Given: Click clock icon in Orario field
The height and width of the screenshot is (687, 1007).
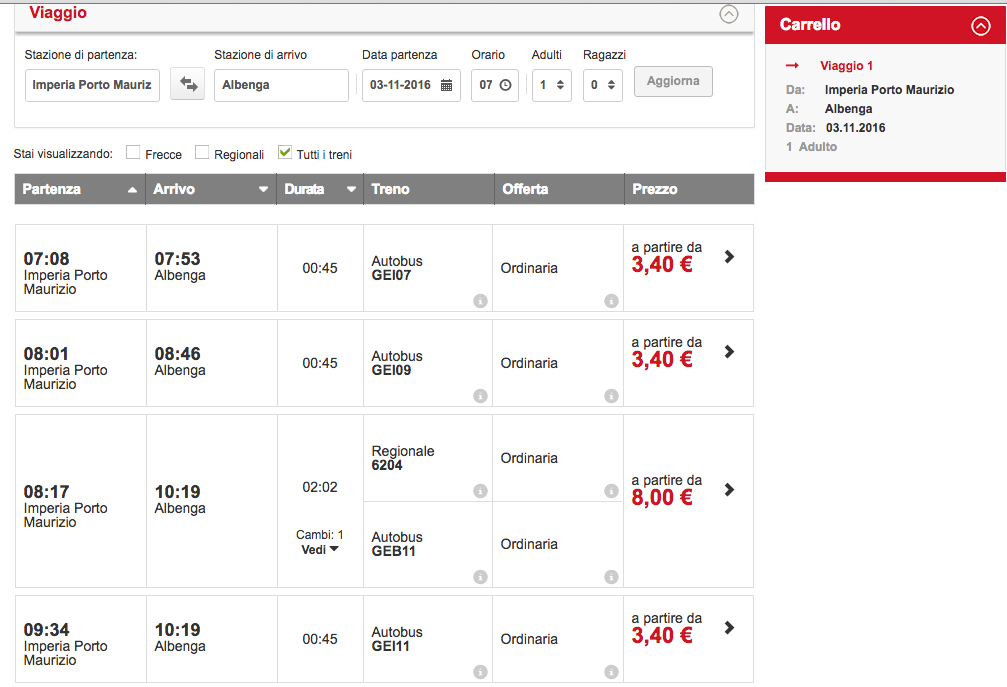Looking at the screenshot, I should [x=505, y=86].
